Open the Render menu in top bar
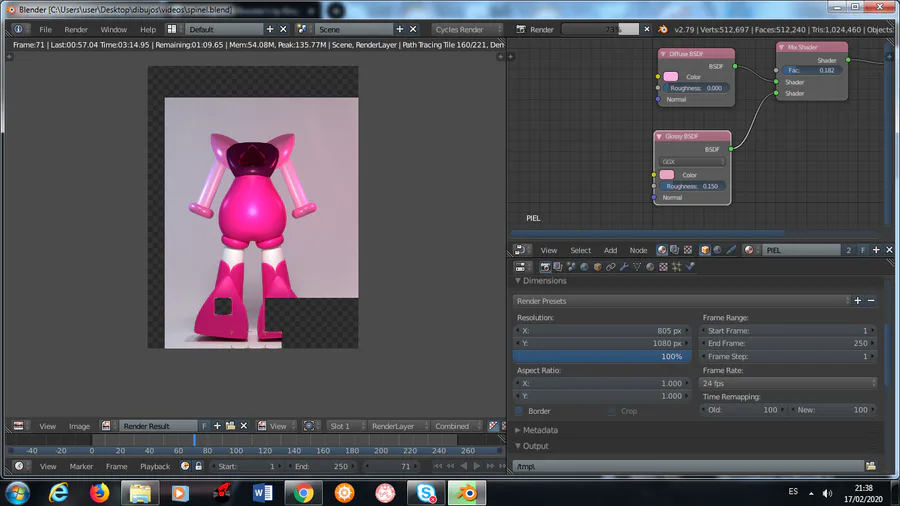The image size is (900, 506). pos(76,29)
